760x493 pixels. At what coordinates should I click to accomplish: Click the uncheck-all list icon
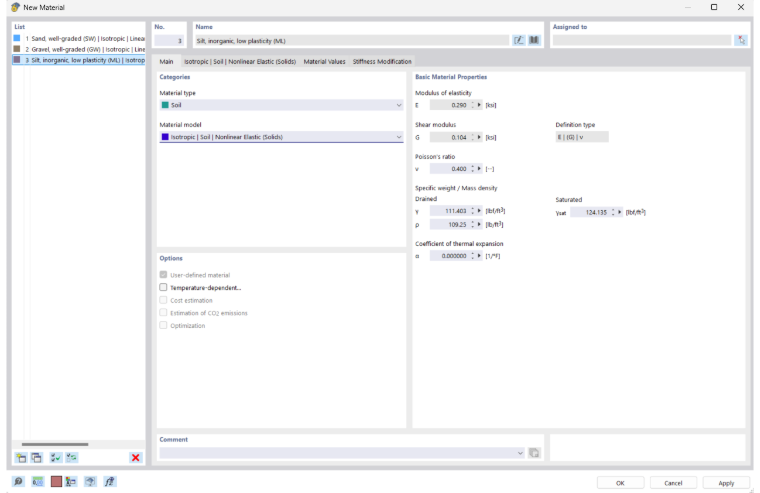click(x=72, y=458)
